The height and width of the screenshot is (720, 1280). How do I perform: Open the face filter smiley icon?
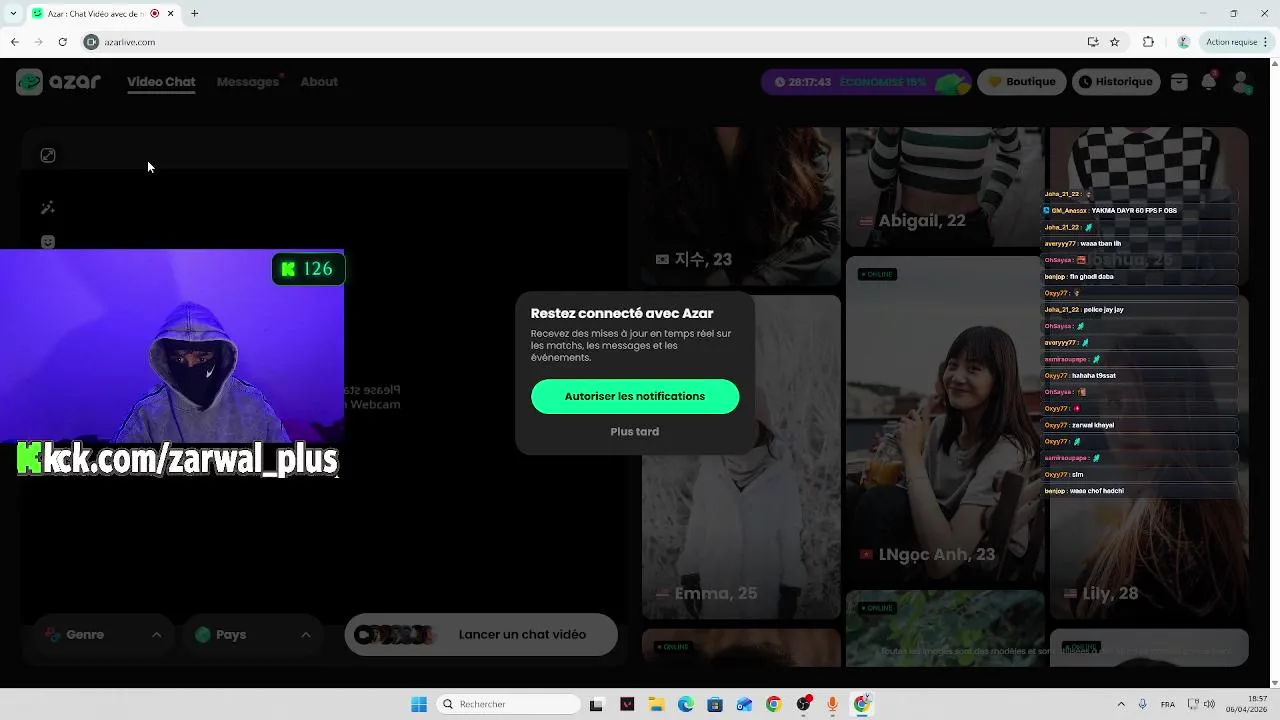coord(48,241)
